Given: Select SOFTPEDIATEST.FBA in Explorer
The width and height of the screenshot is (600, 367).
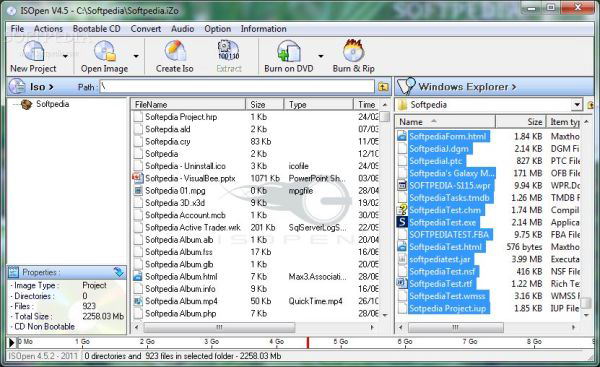Looking at the screenshot, I should click(449, 235).
